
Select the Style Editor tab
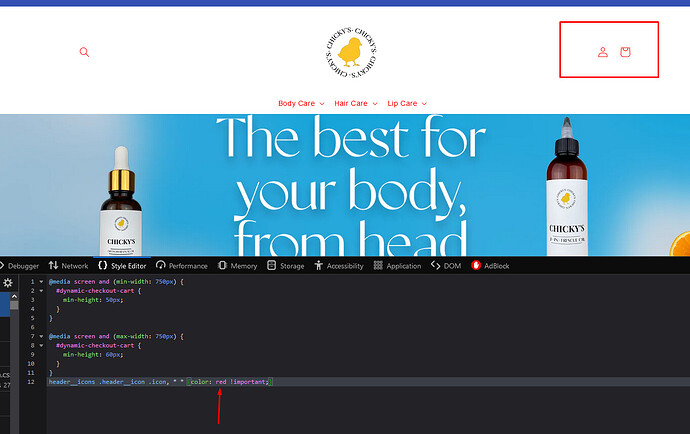tap(122, 266)
